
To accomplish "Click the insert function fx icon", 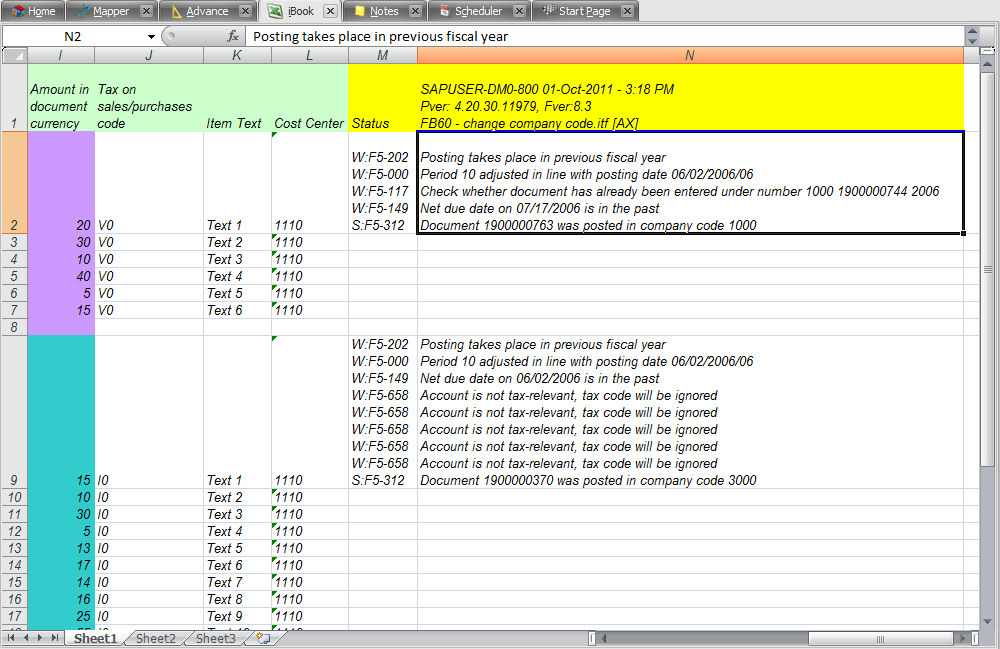I will click(x=232, y=36).
